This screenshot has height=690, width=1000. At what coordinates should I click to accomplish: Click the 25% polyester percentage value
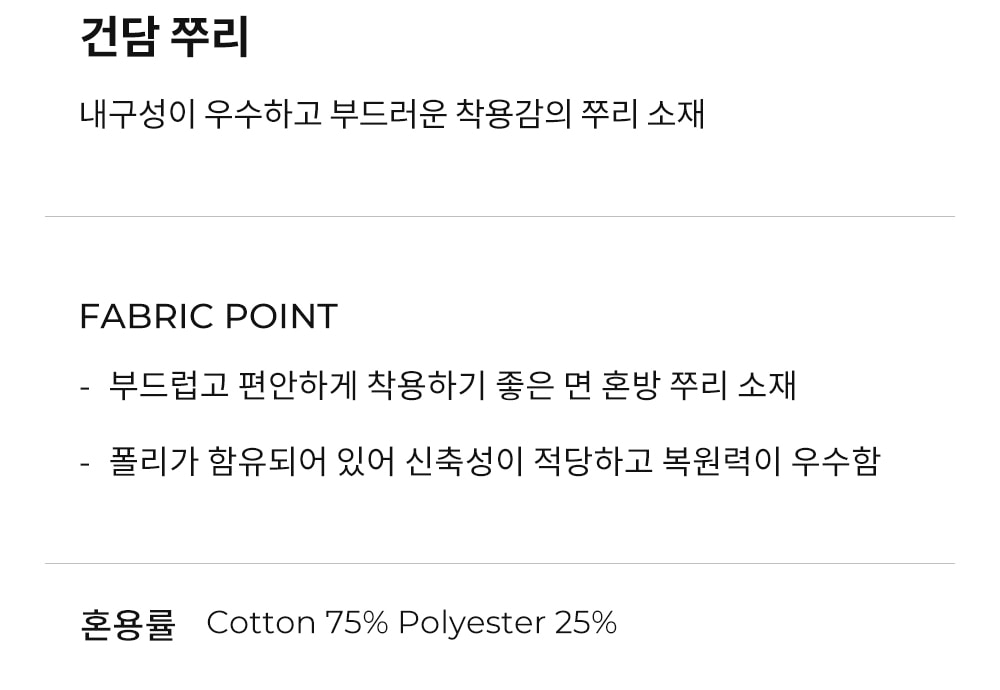(x=586, y=622)
